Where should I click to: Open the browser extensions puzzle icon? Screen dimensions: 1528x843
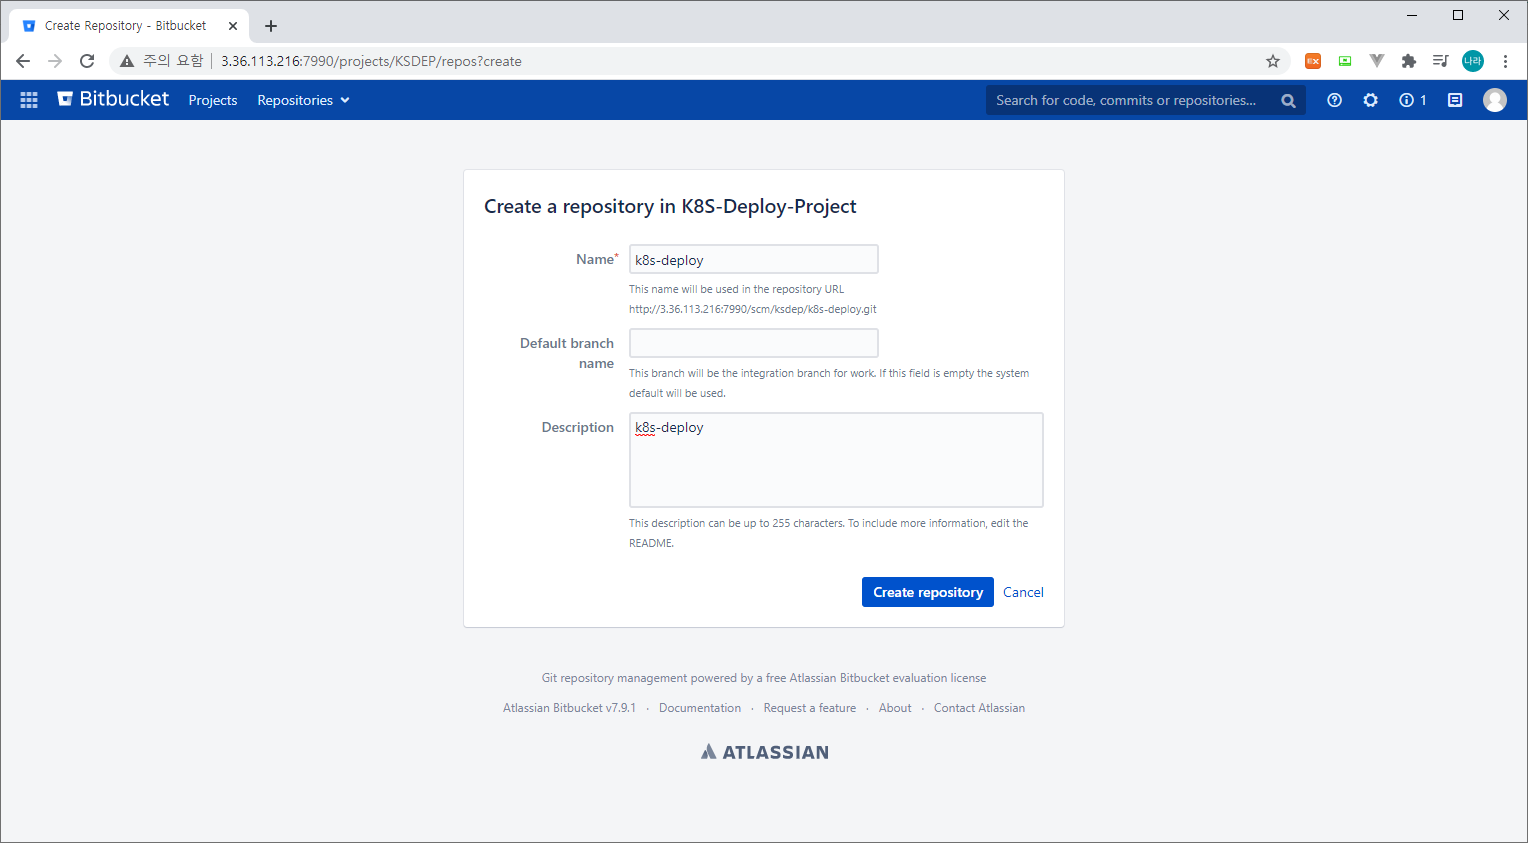(1409, 61)
